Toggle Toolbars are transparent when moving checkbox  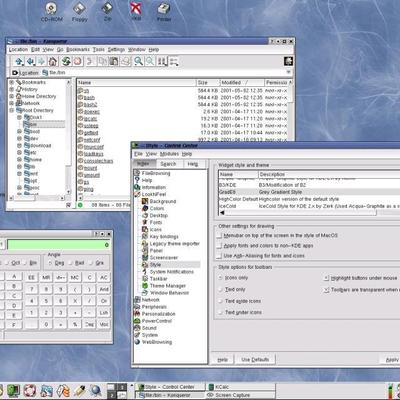[326, 290]
